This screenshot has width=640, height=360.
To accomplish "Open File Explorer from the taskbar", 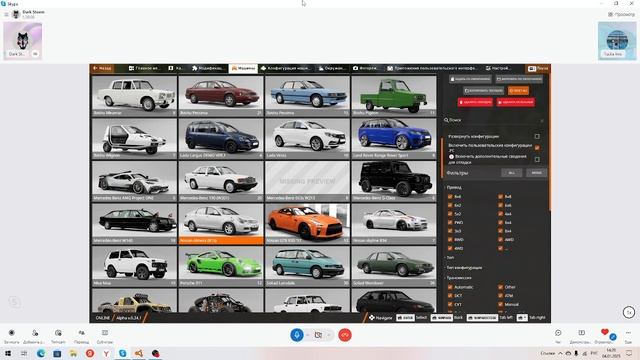I will (x=73, y=353).
